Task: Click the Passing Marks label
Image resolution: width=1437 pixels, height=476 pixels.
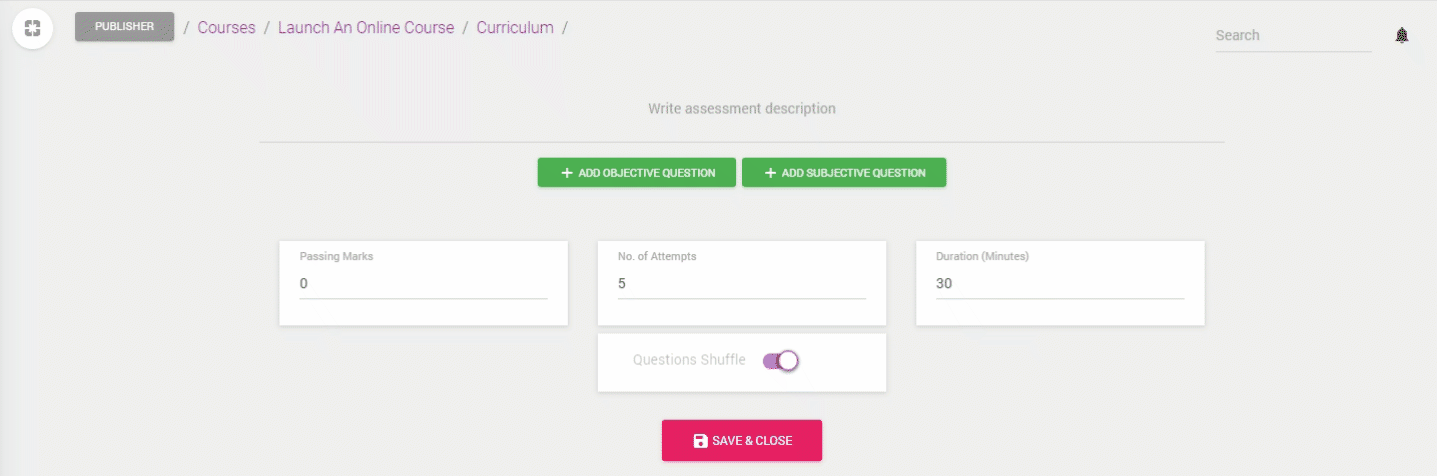Action: [336, 257]
